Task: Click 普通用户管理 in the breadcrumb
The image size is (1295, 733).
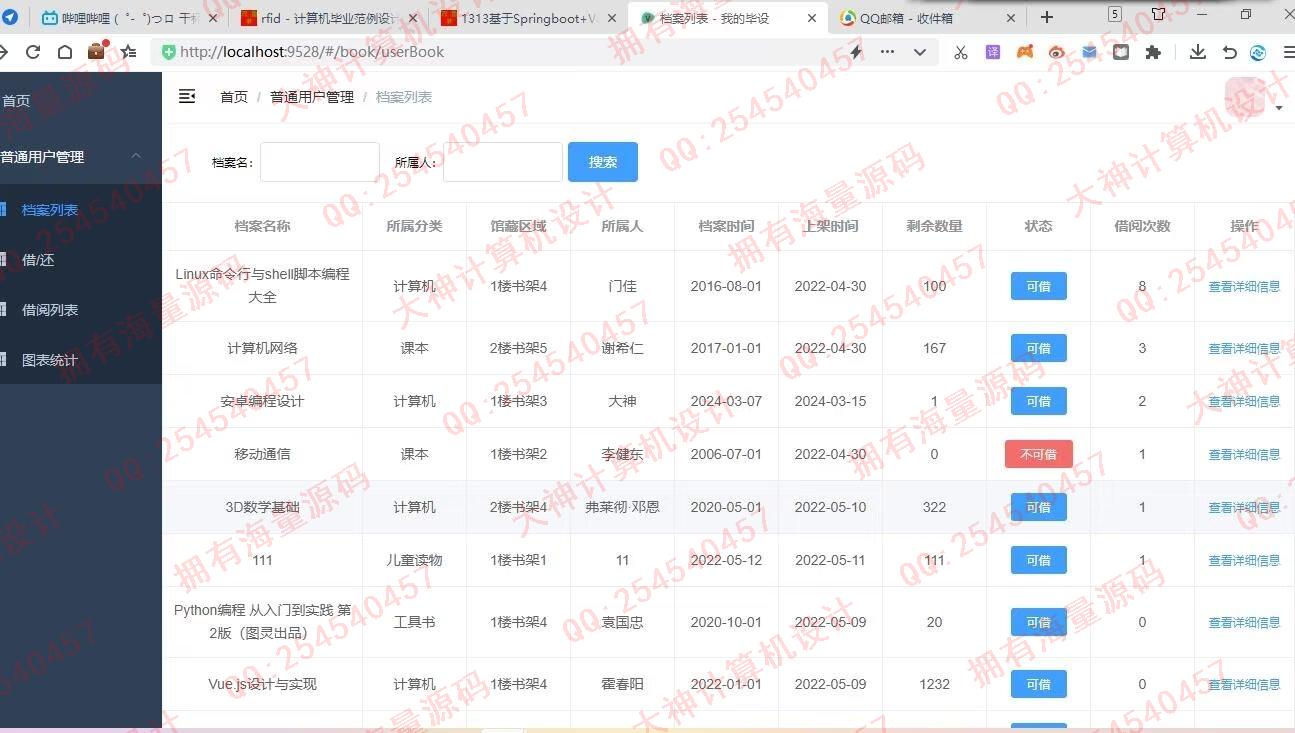Action: click(x=312, y=97)
